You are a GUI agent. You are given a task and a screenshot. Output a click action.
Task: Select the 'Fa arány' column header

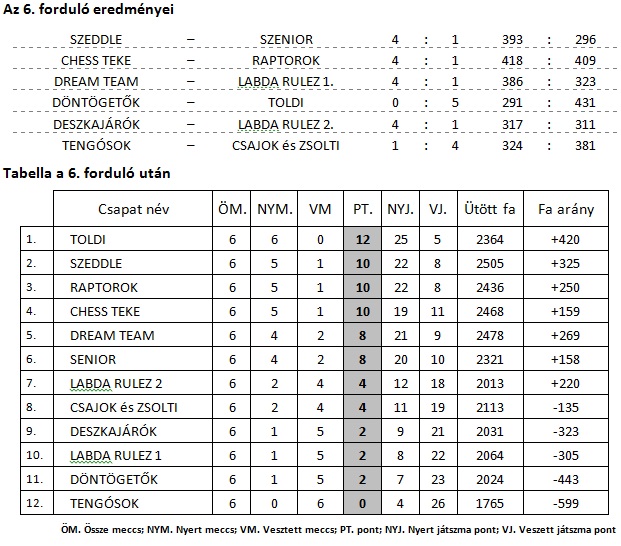(565, 210)
